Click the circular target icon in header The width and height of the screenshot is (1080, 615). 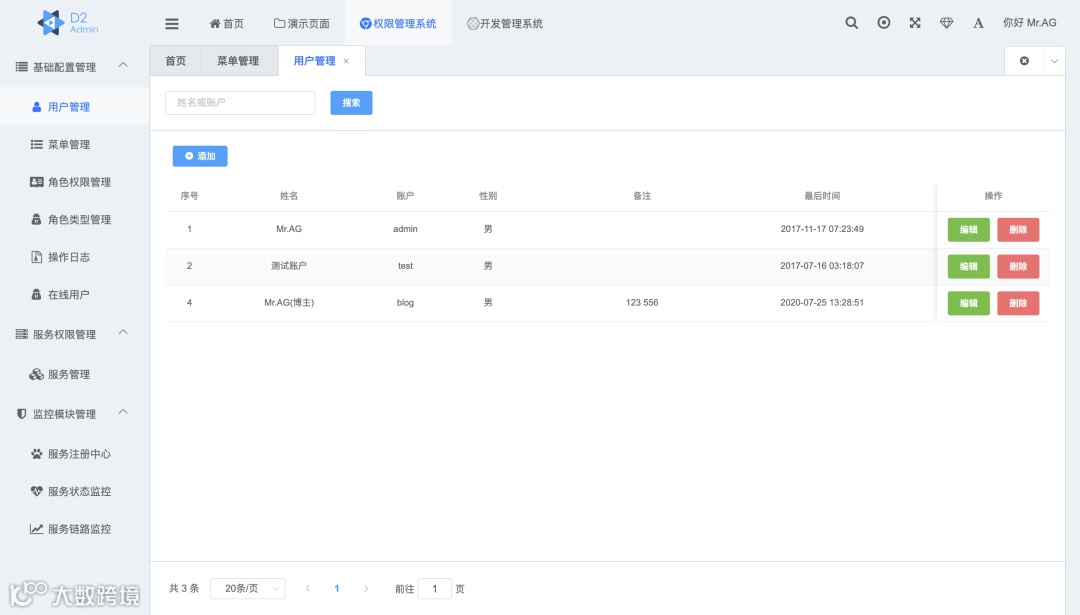coord(884,23)
